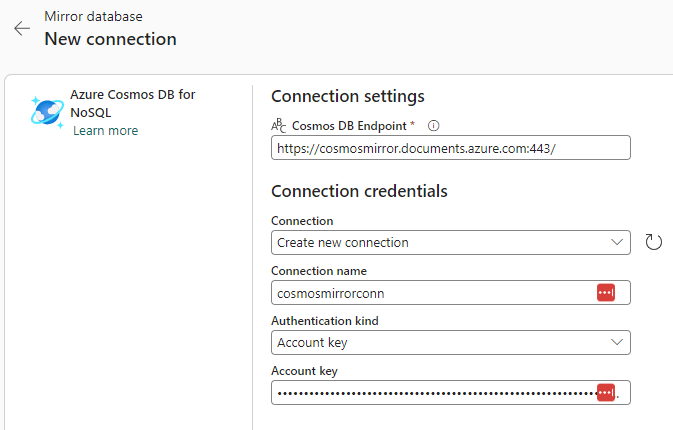Focus the Cosmos DB Endpoint URL field

(x=450, y=148)
